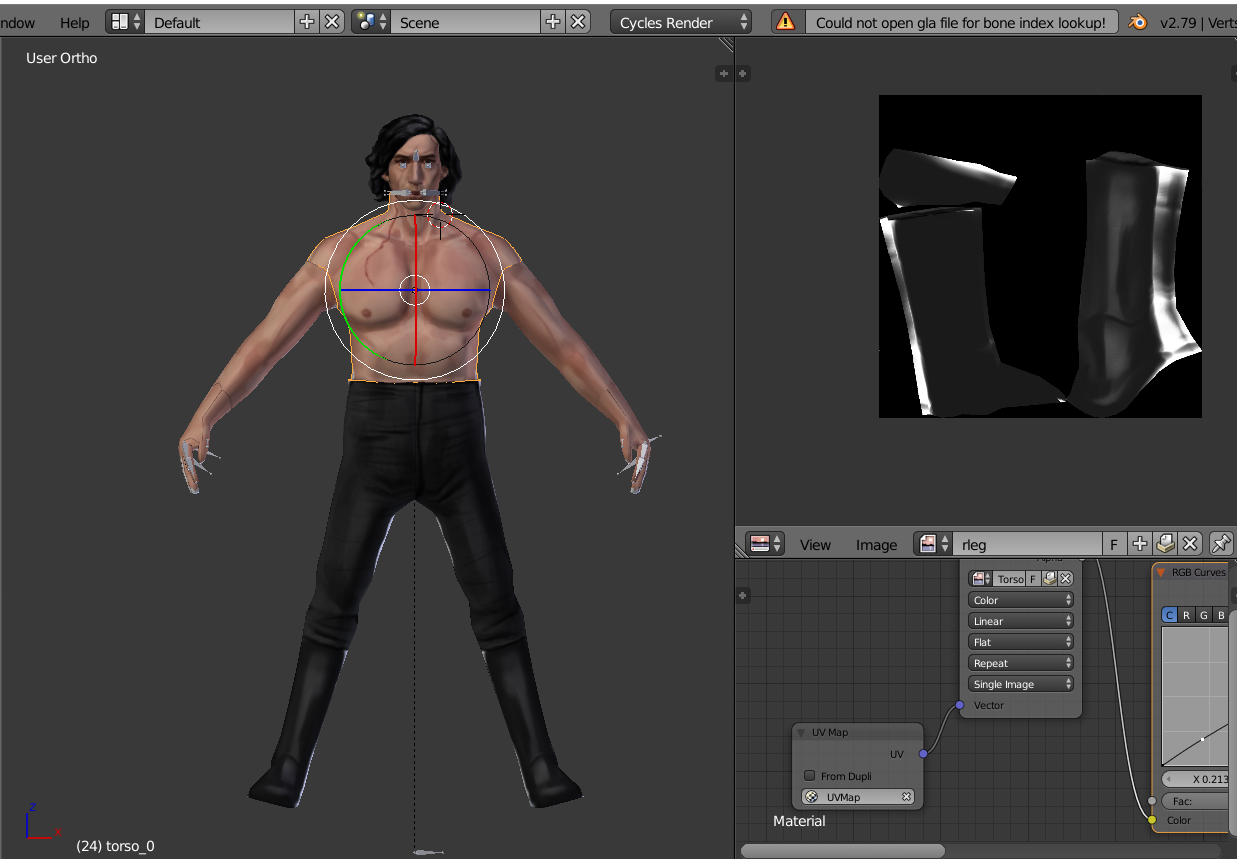The width and height of the screenshot is (1237, 859).
Task: Click the bone index lookup error message
Action: (961, 22)
